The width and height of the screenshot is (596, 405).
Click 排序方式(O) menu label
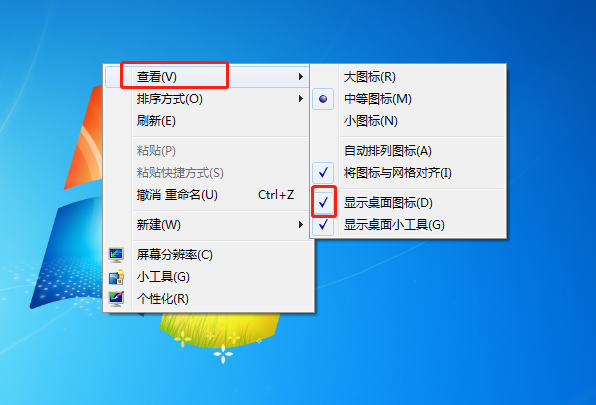pyautogui.click(x=170, y=99)
